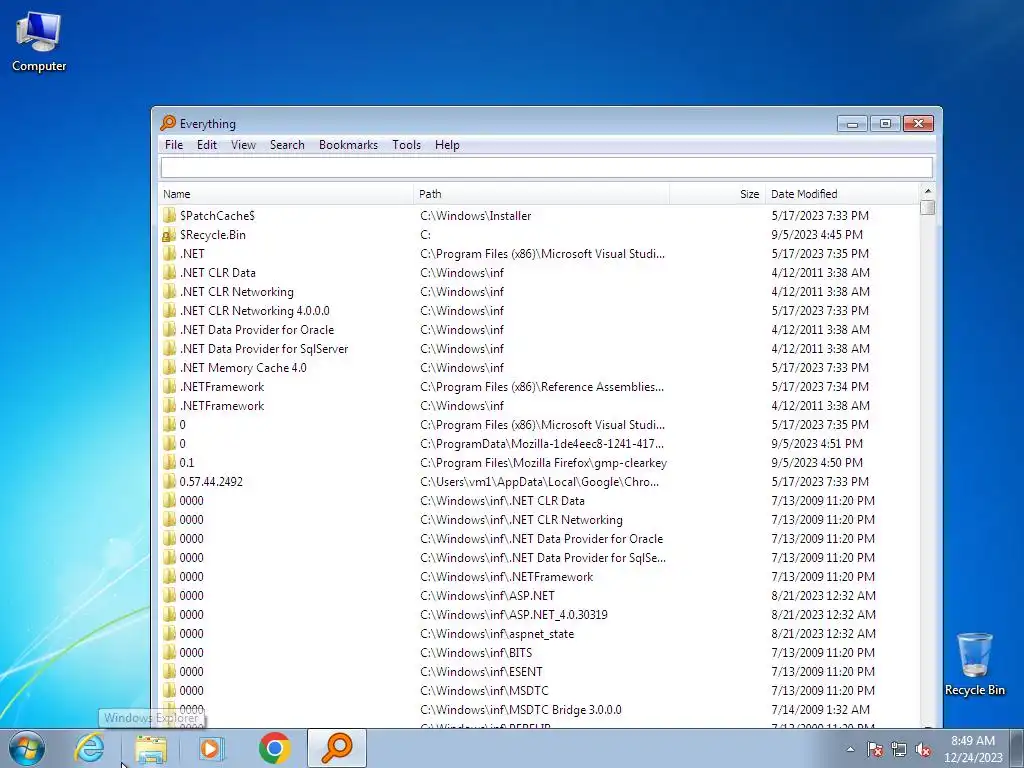Open the Computer desktop icon
1024x768 pixels.
39,42
